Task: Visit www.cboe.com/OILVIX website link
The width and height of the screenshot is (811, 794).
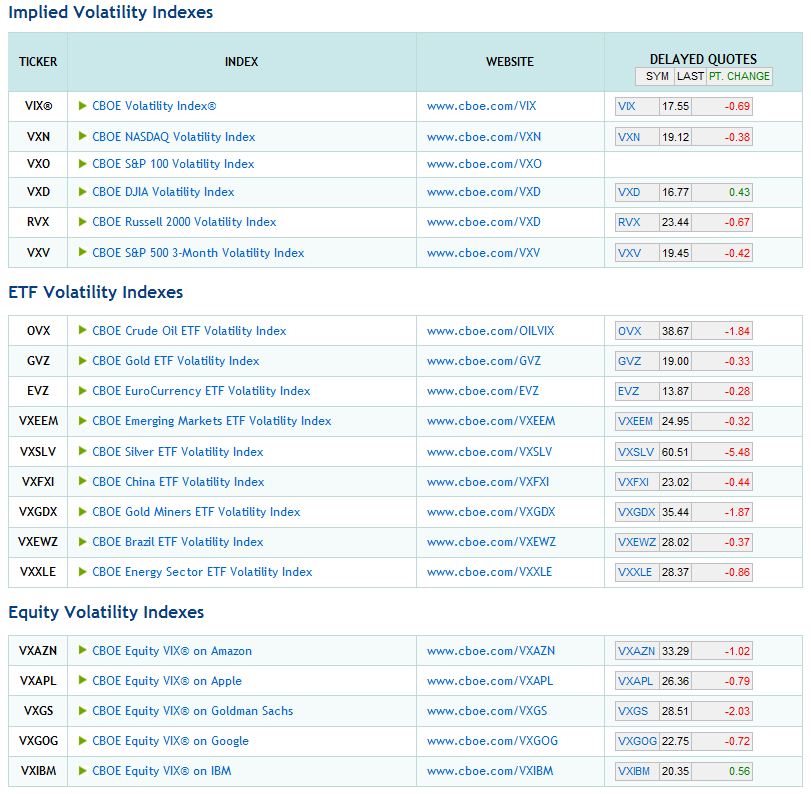Action: pyautogui.click(x=491, y=331)
